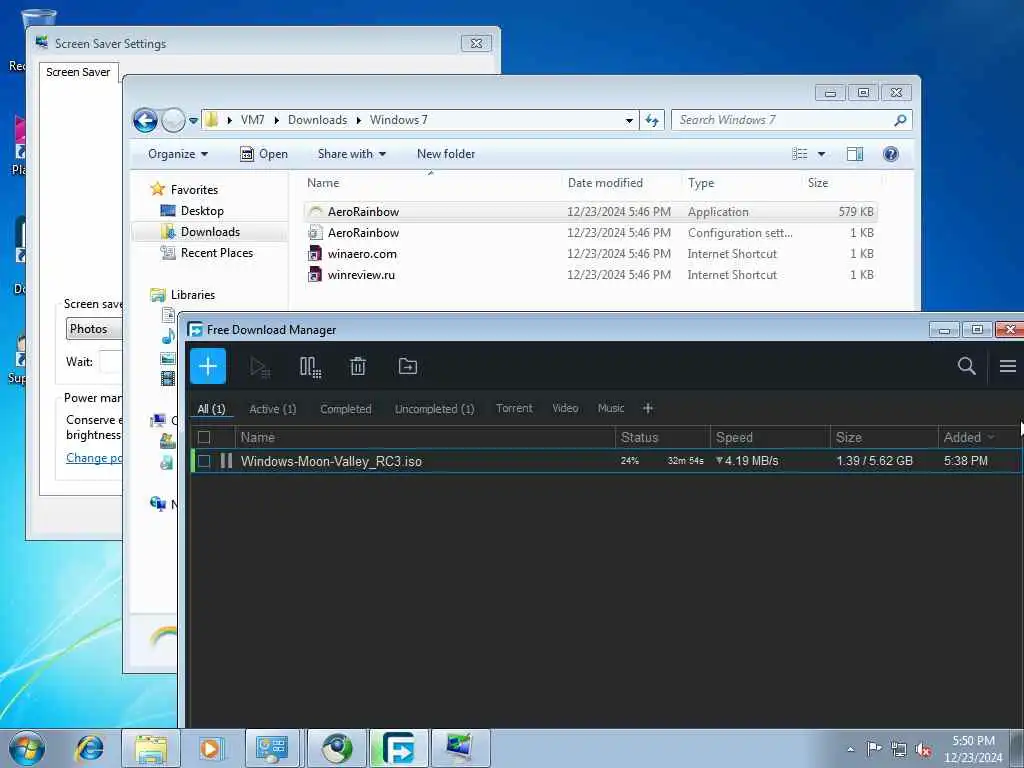Launch Internet Explorer from the taskbar
Screen dimensions: 1024x768
click(x=89, y=748)
